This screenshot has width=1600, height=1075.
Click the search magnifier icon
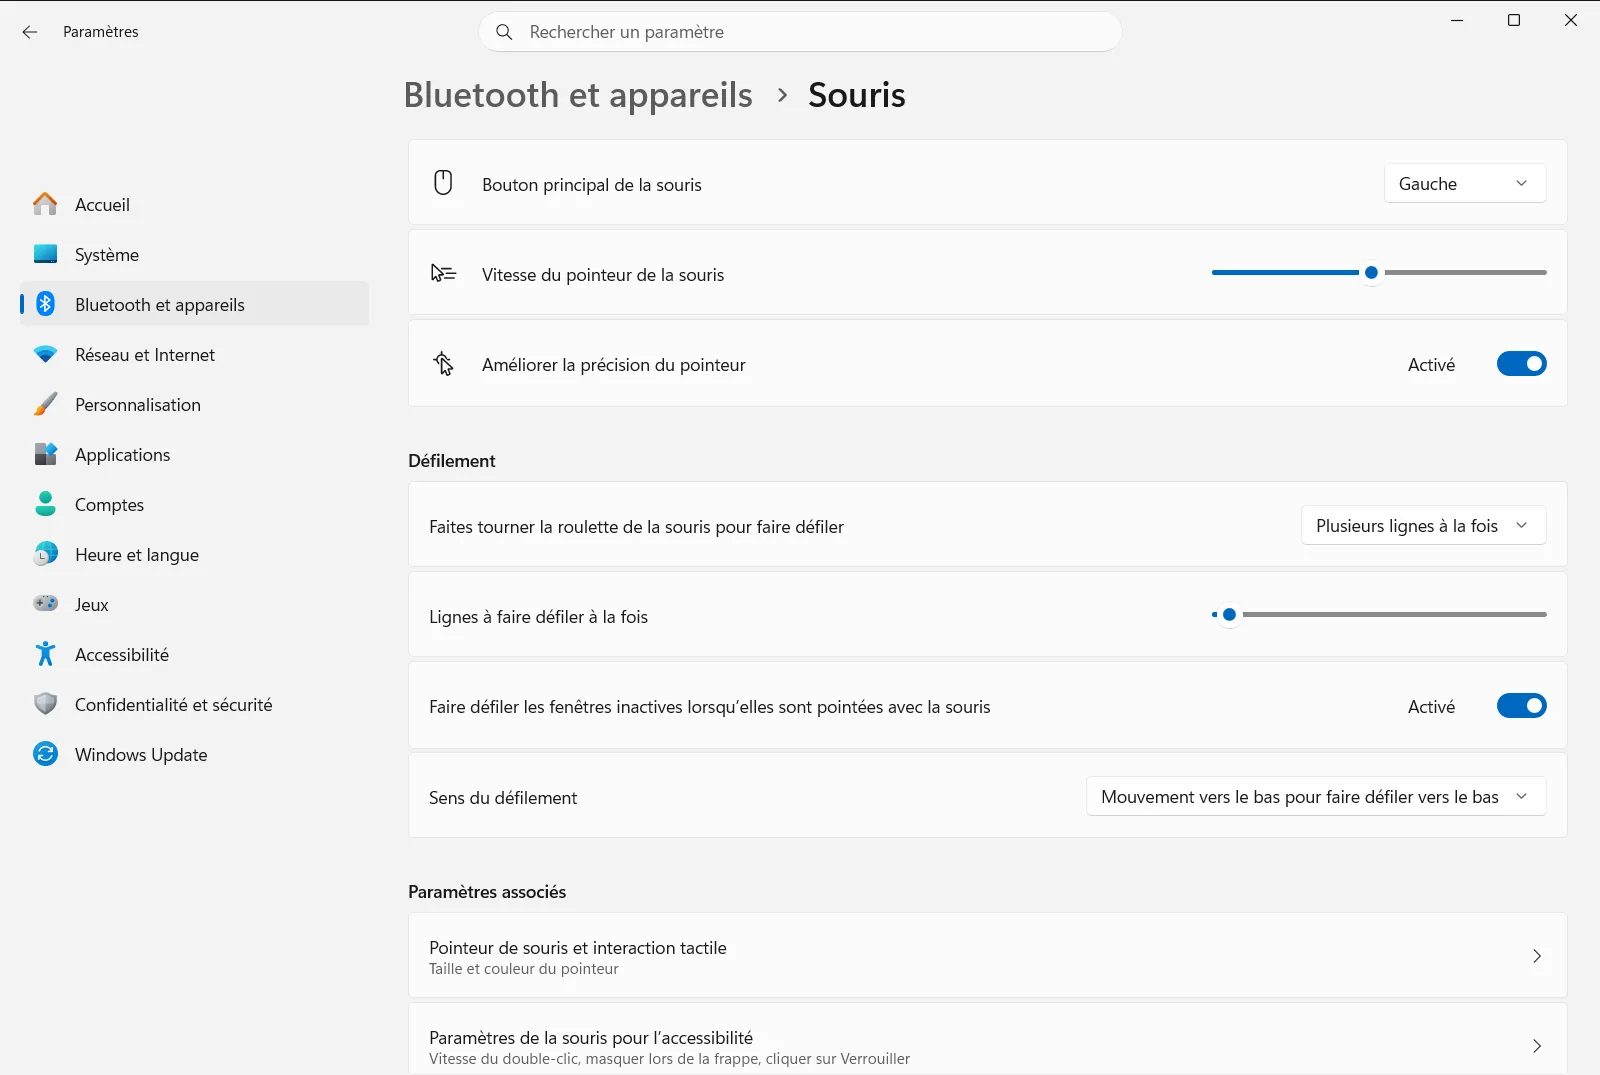(x=505, y=32)
